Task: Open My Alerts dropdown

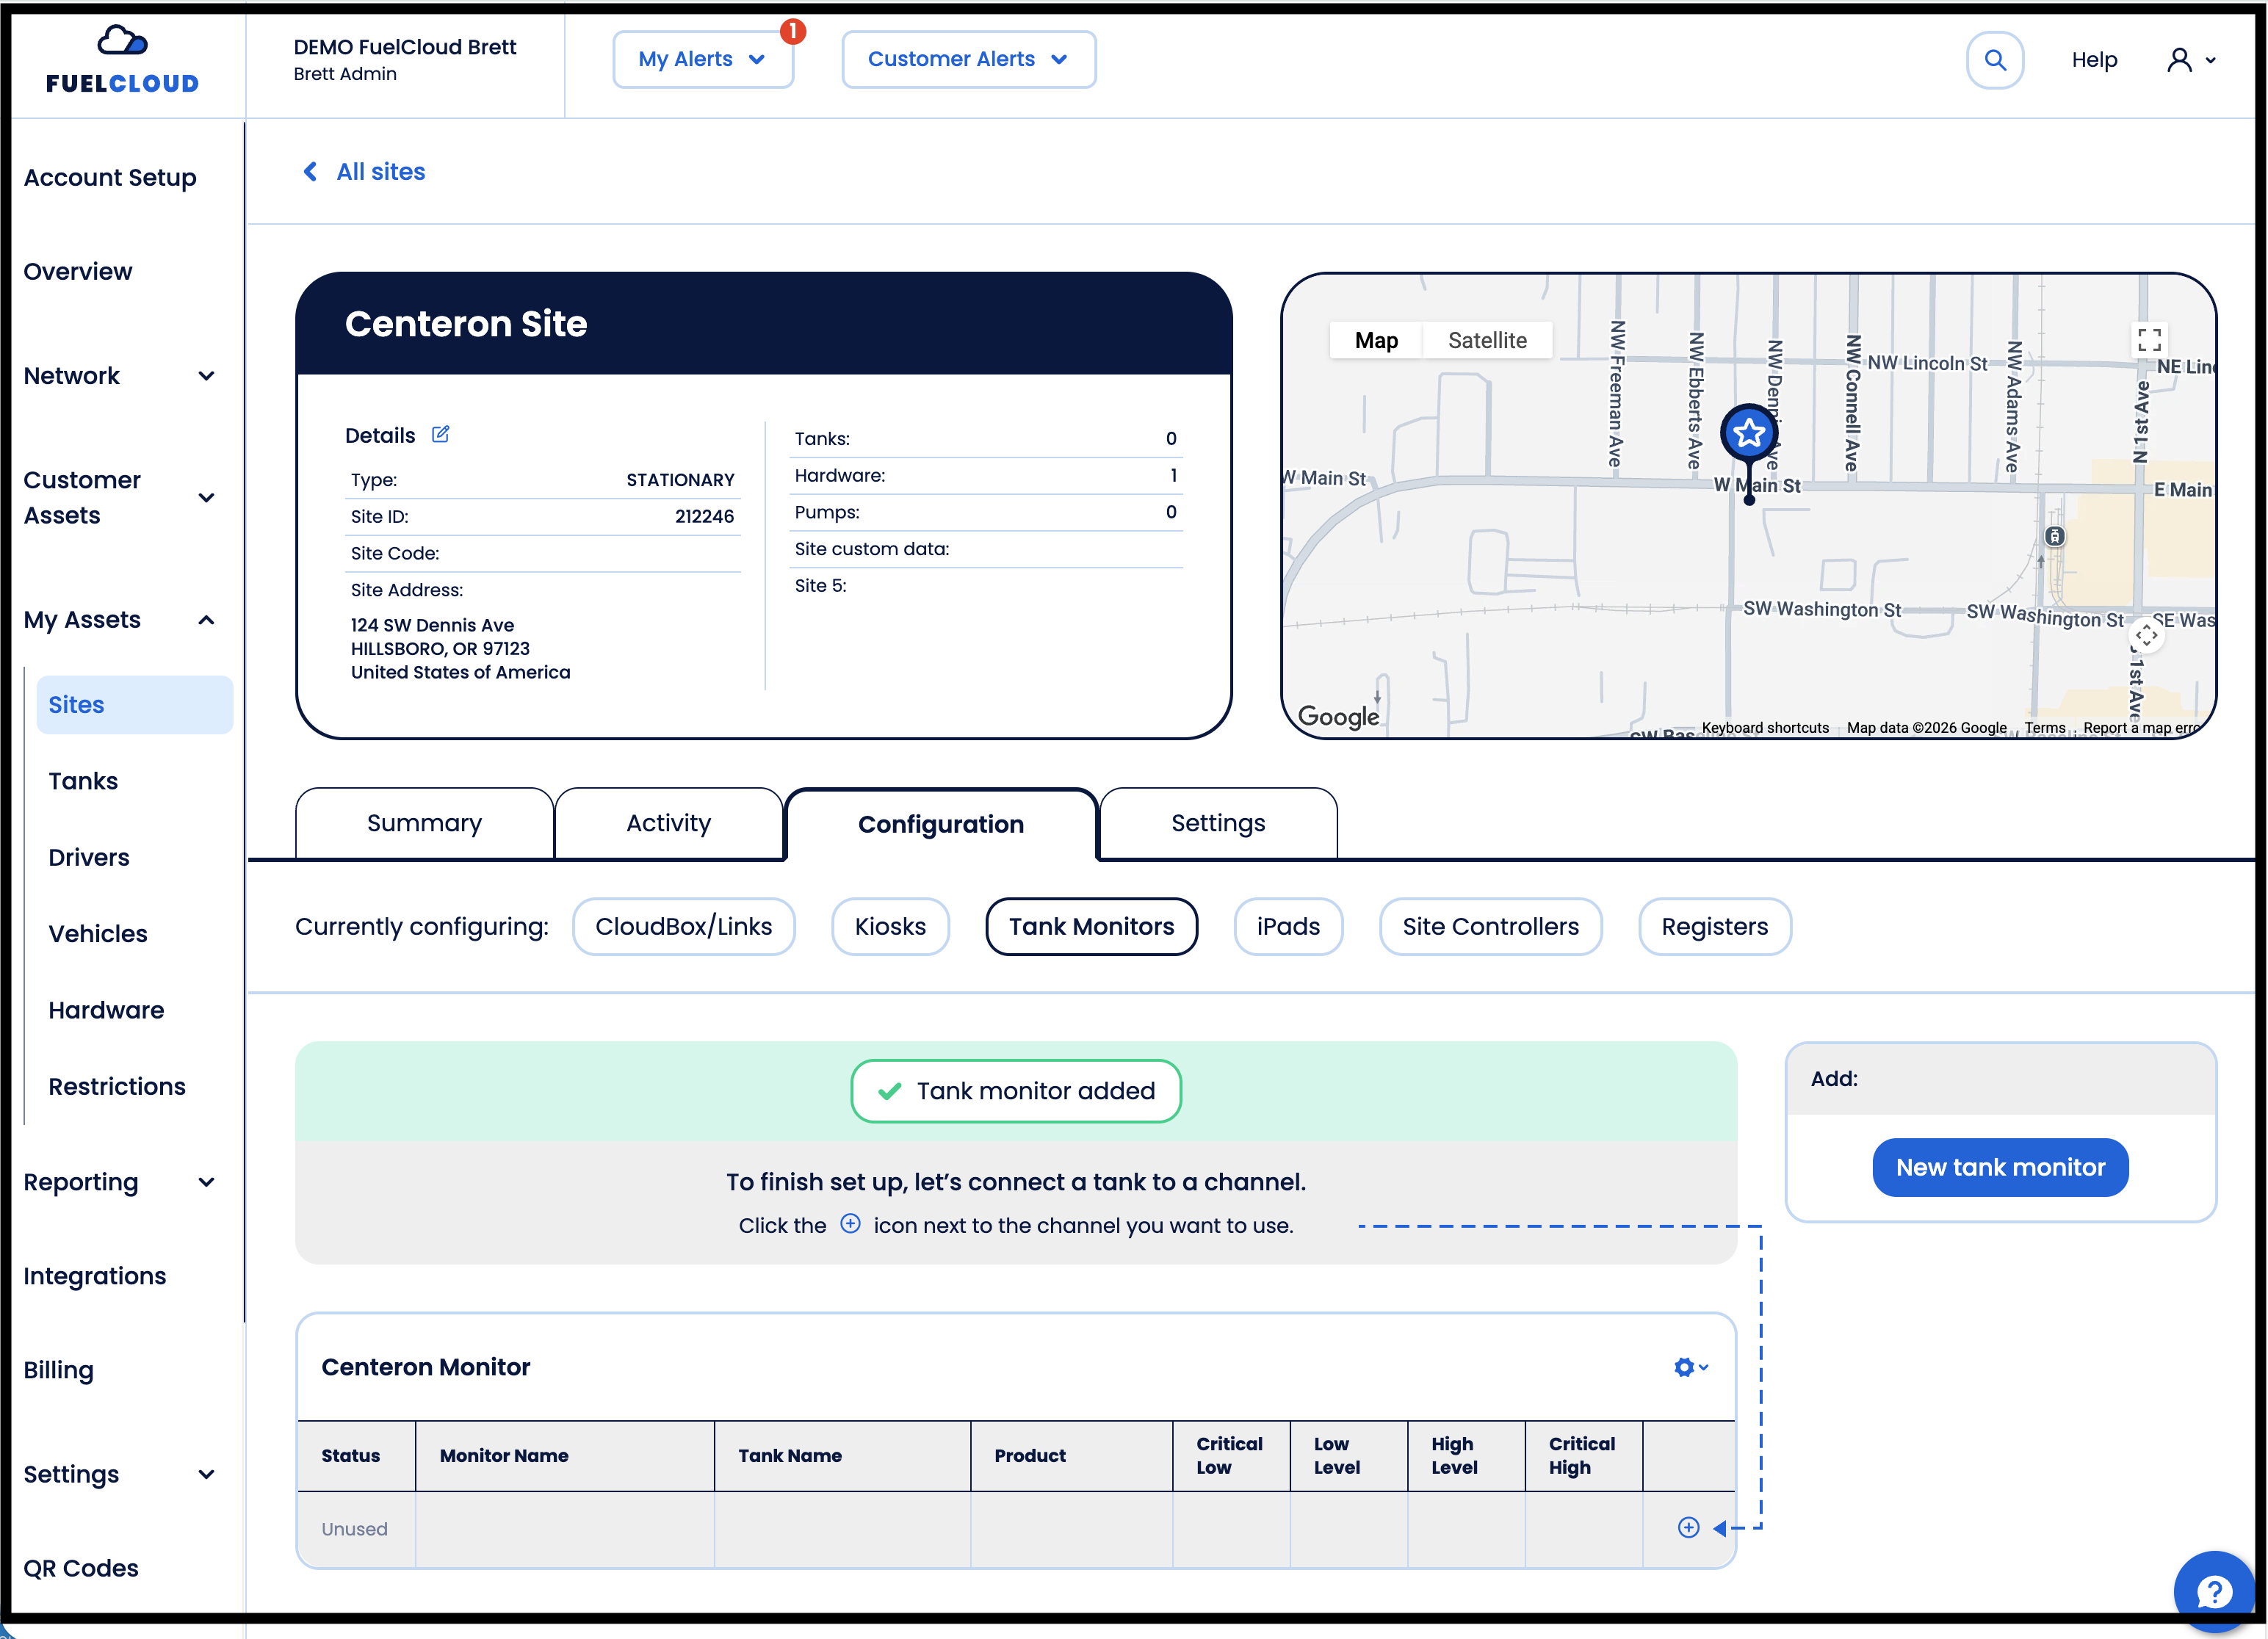Action: [x=703, y=59]
